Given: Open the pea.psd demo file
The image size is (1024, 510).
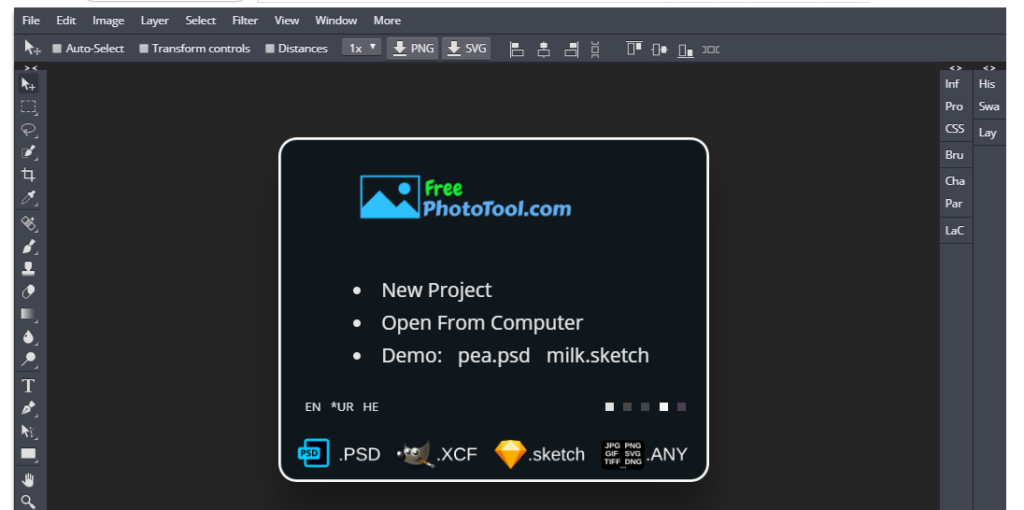Looking at the screenshot, I should (x=494, y=355).
